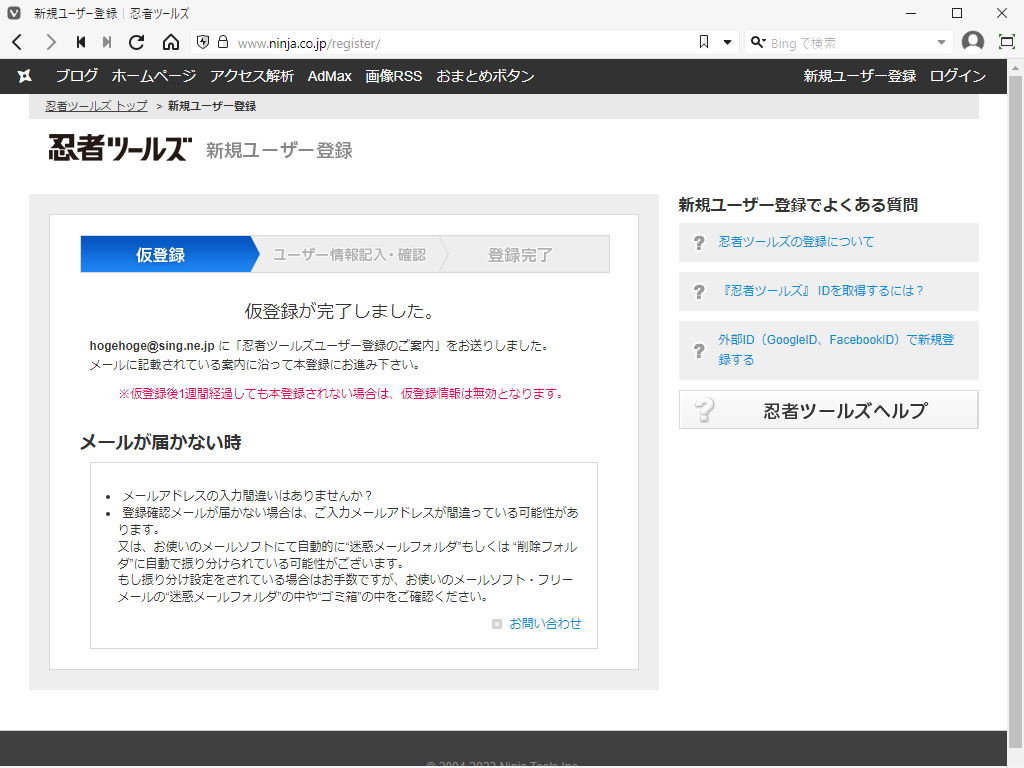Image resolution: width=1024 pixels, height=768 pixels.
Task: Click question mark icon beside IDを取得するには
Action: [x=699, y=292]
